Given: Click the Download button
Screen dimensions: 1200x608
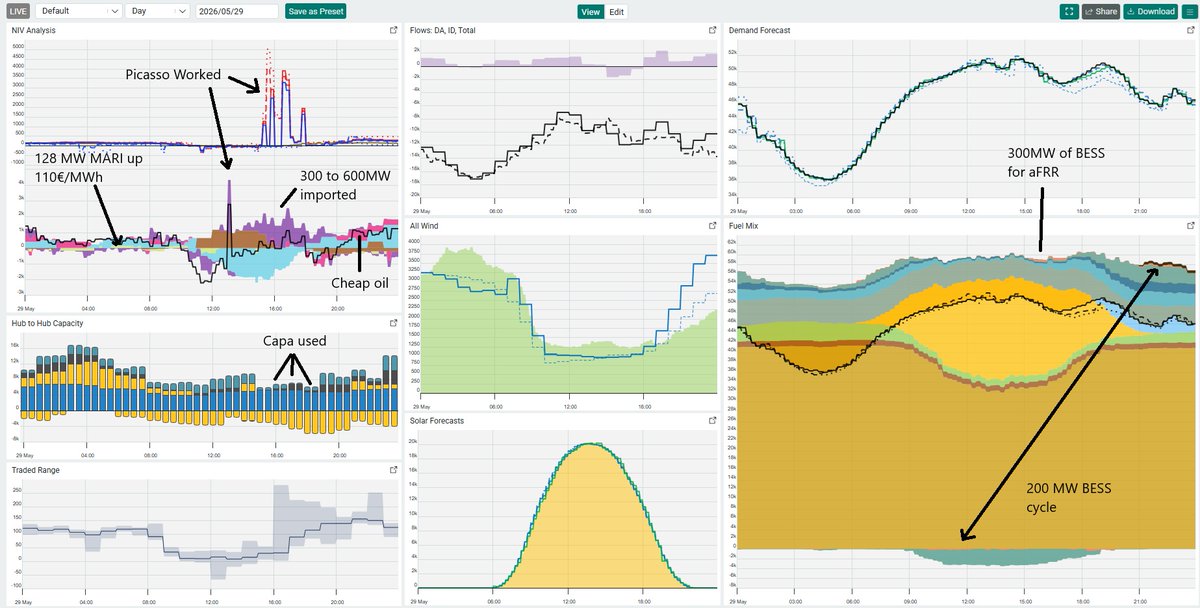Looking at the screenshot, I should tap(1150, 12).
